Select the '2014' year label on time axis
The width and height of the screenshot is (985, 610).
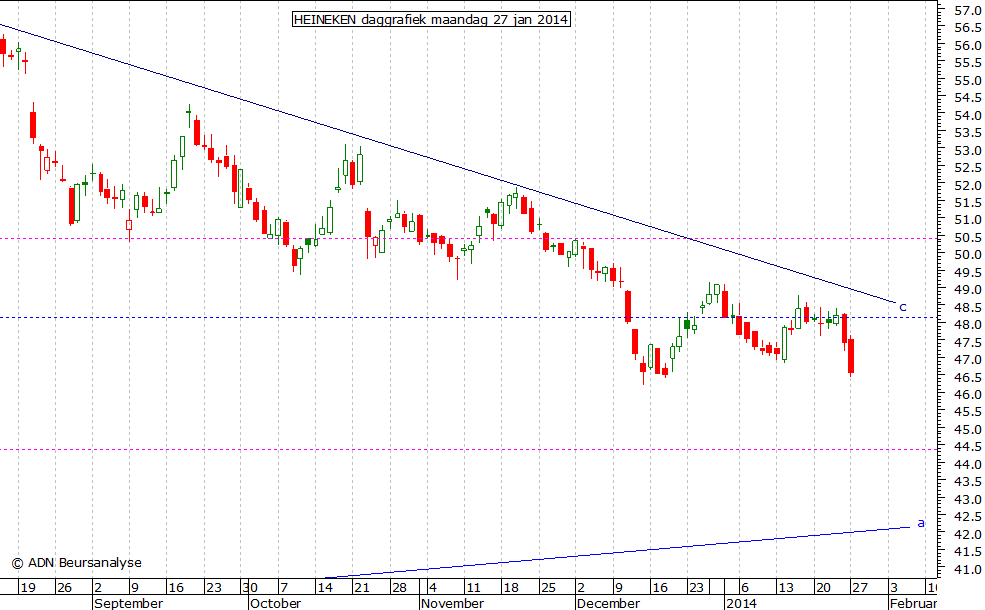tap(741, 603)
